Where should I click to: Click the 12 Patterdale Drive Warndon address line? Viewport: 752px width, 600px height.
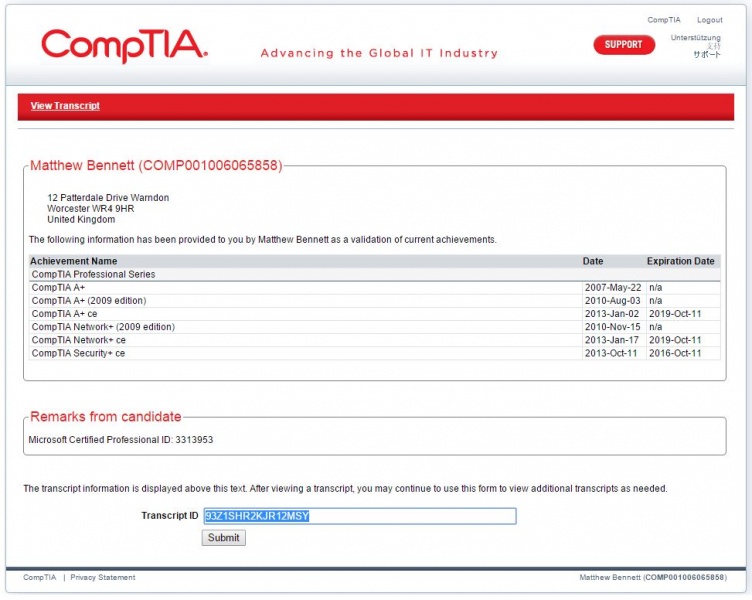click(108, 198)
